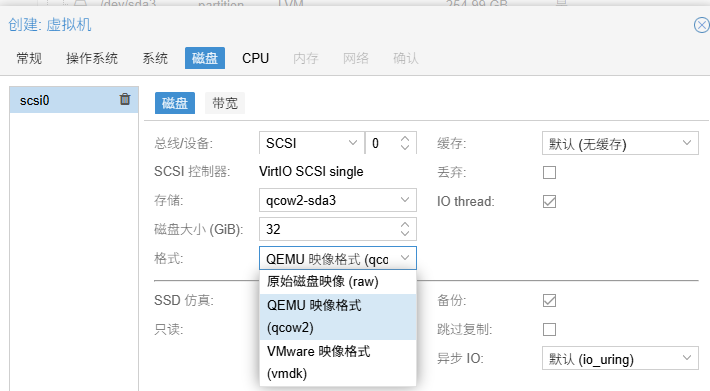This screenshot has width=710, height=391.
Task: Open the CPU tab
Action: (x=255, y=58)
